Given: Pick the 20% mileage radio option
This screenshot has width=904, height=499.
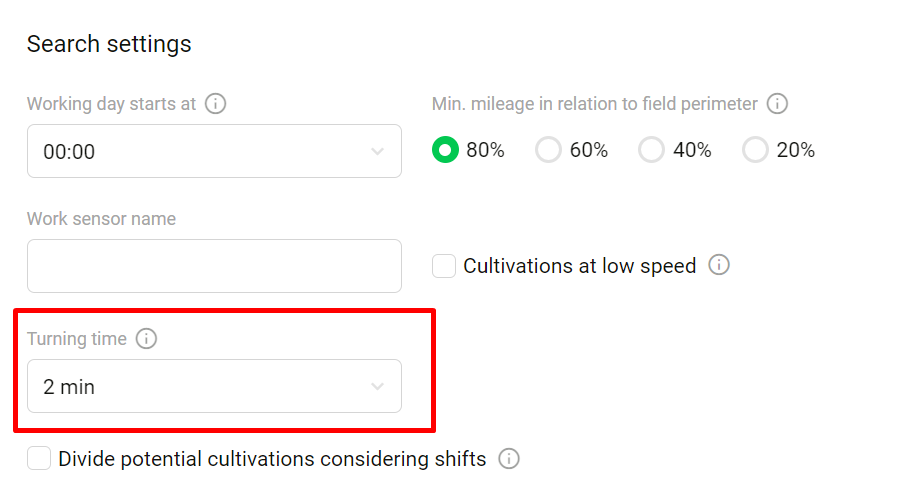Looking at the screenshot, I should click(755, 151).
